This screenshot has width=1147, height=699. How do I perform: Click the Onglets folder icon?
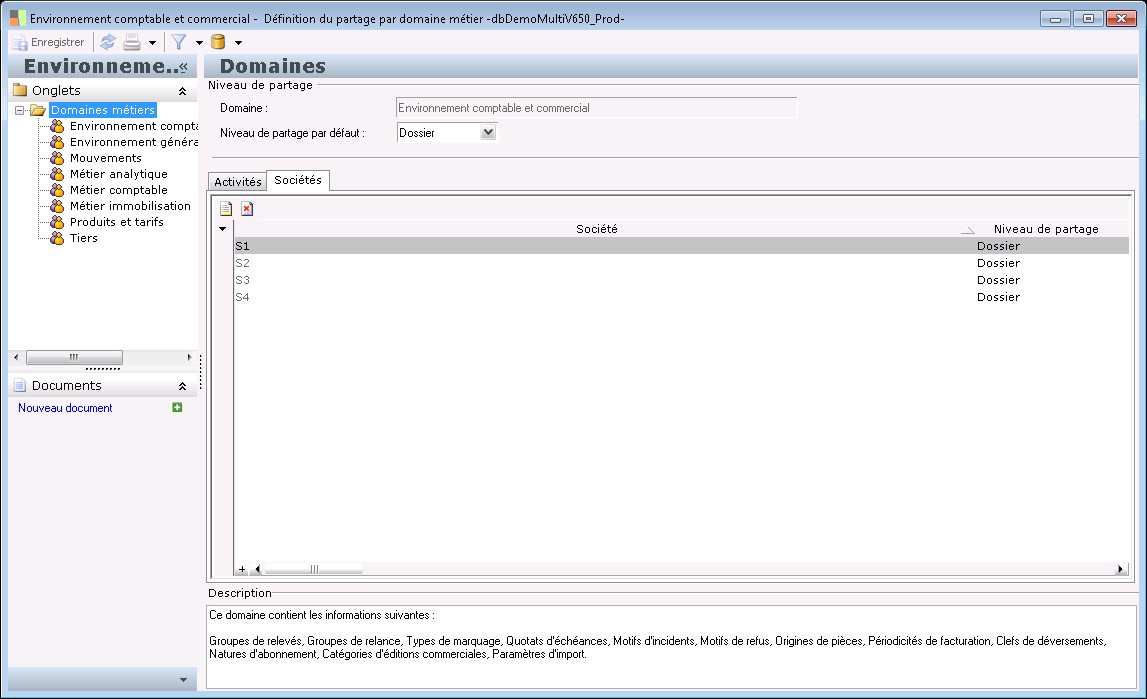point(20,90)
